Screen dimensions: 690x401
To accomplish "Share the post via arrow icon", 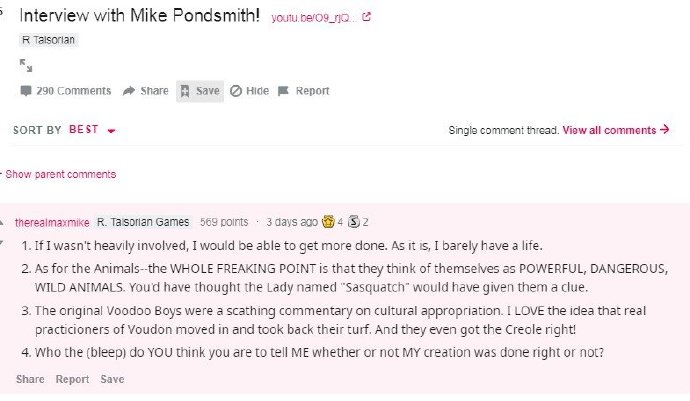I will (145, 91).
